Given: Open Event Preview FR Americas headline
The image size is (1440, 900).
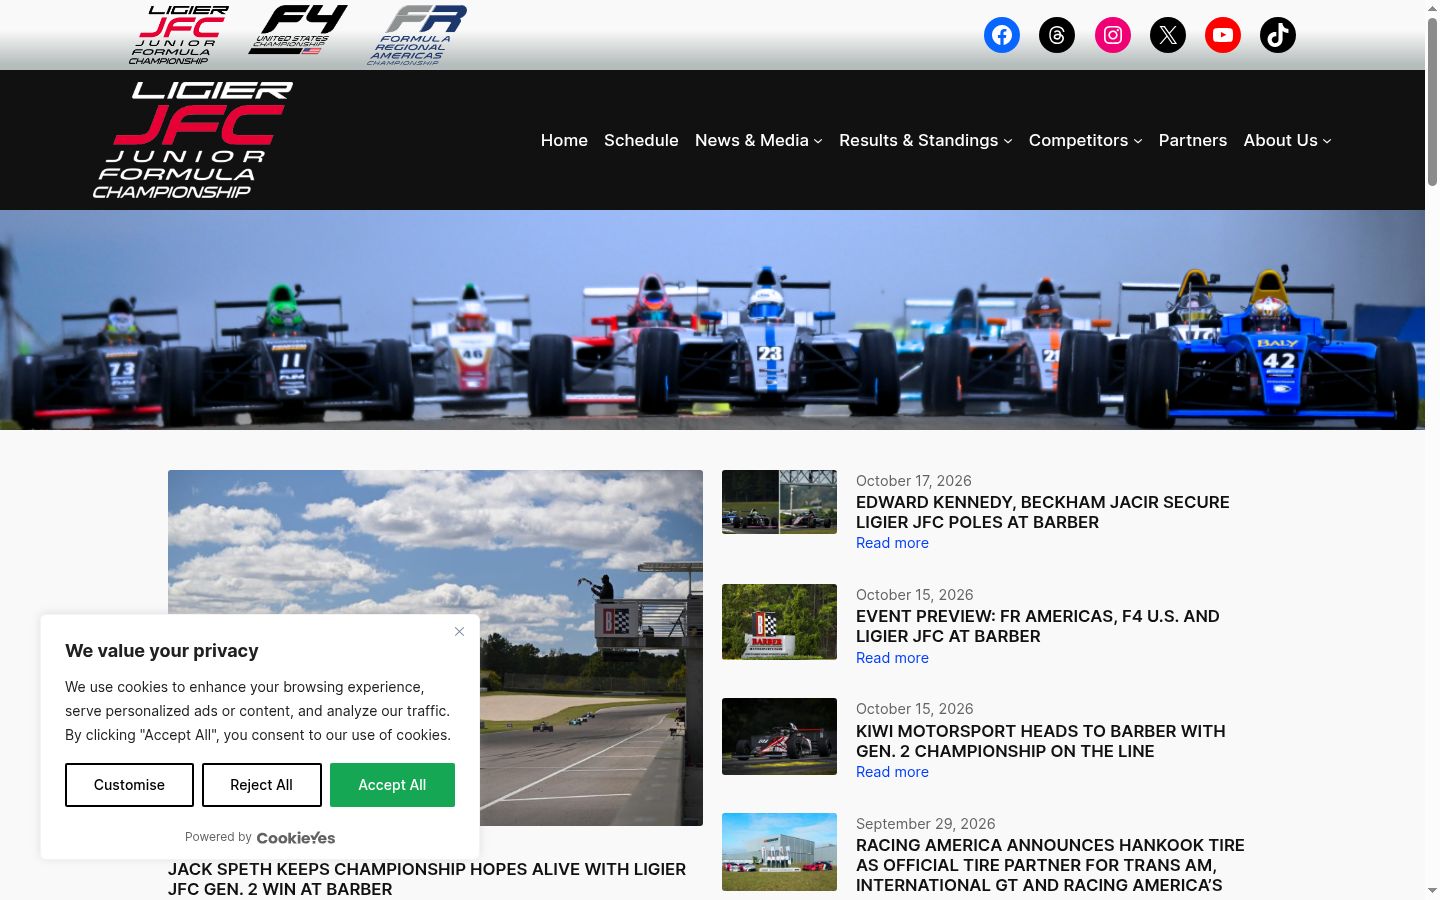Looking at the screenshot, I should (1038, 626).
